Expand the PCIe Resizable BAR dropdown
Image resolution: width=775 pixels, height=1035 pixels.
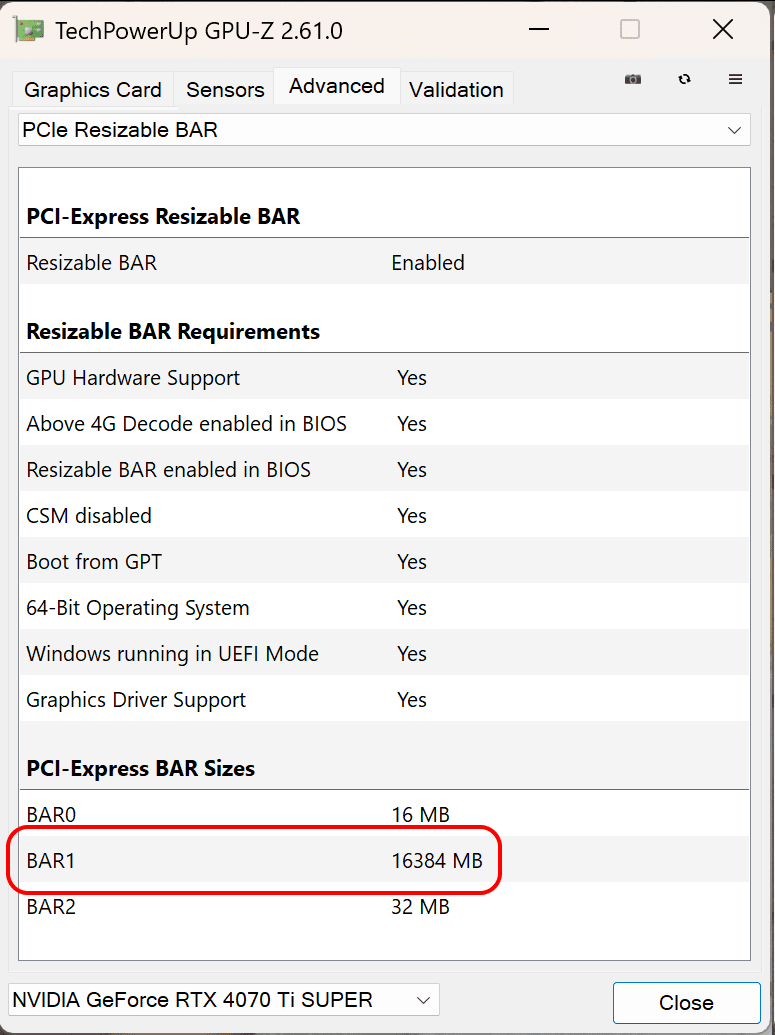point(384,130)
